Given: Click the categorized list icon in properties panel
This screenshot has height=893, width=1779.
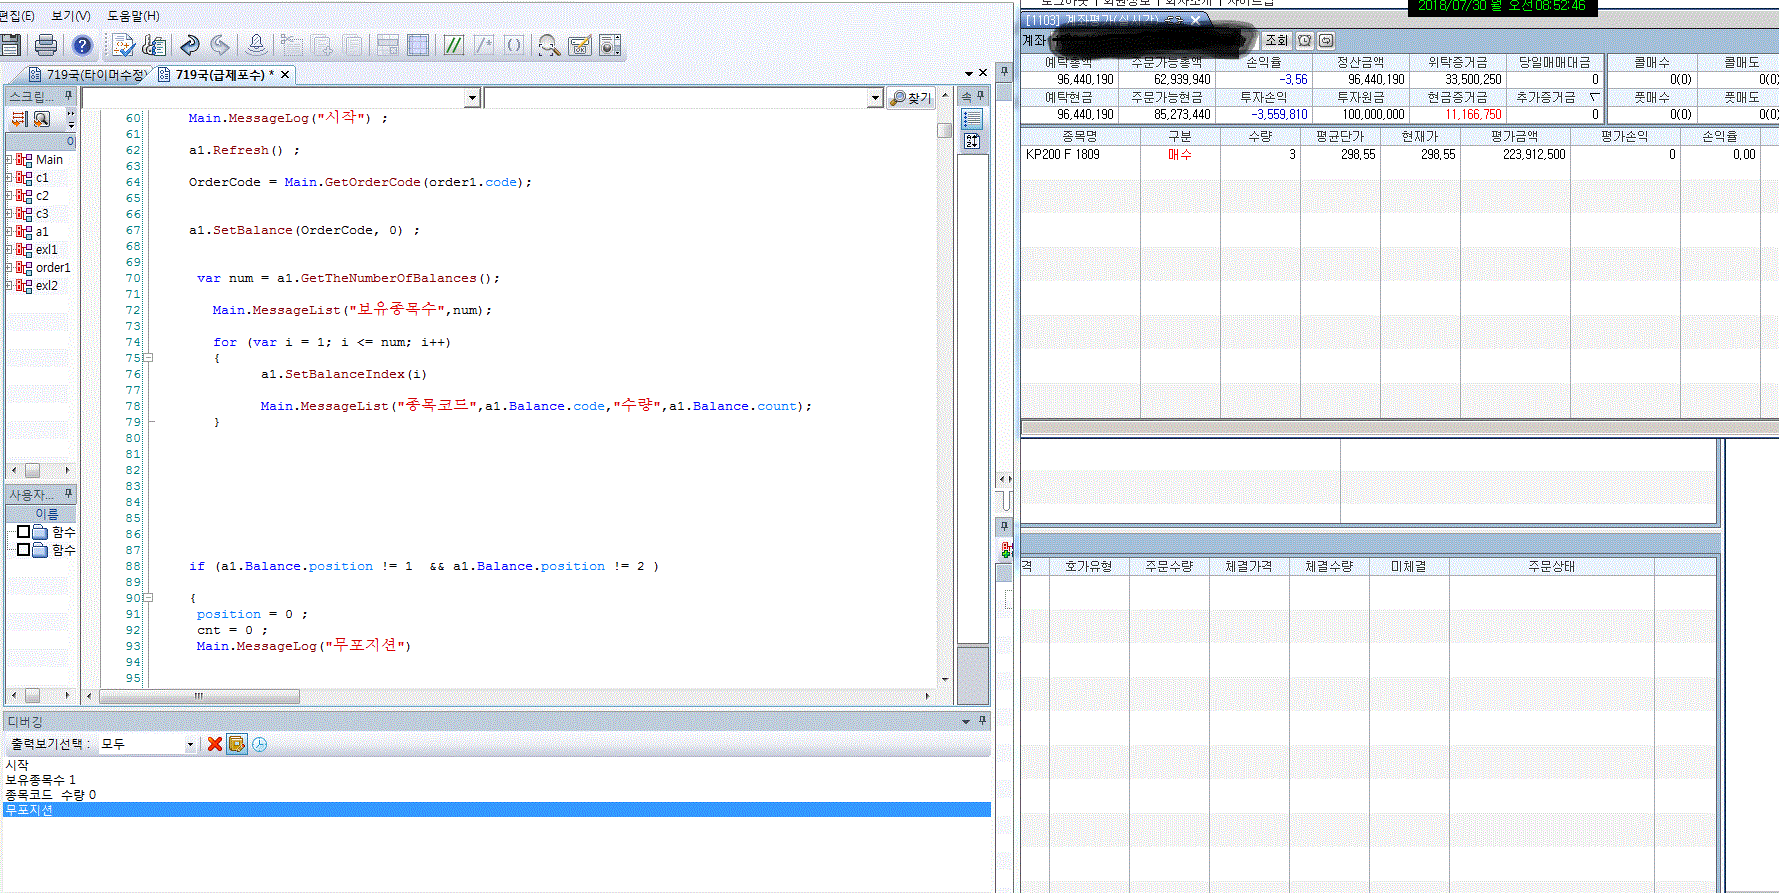Looking at the screenshot, I should [971, 119].
